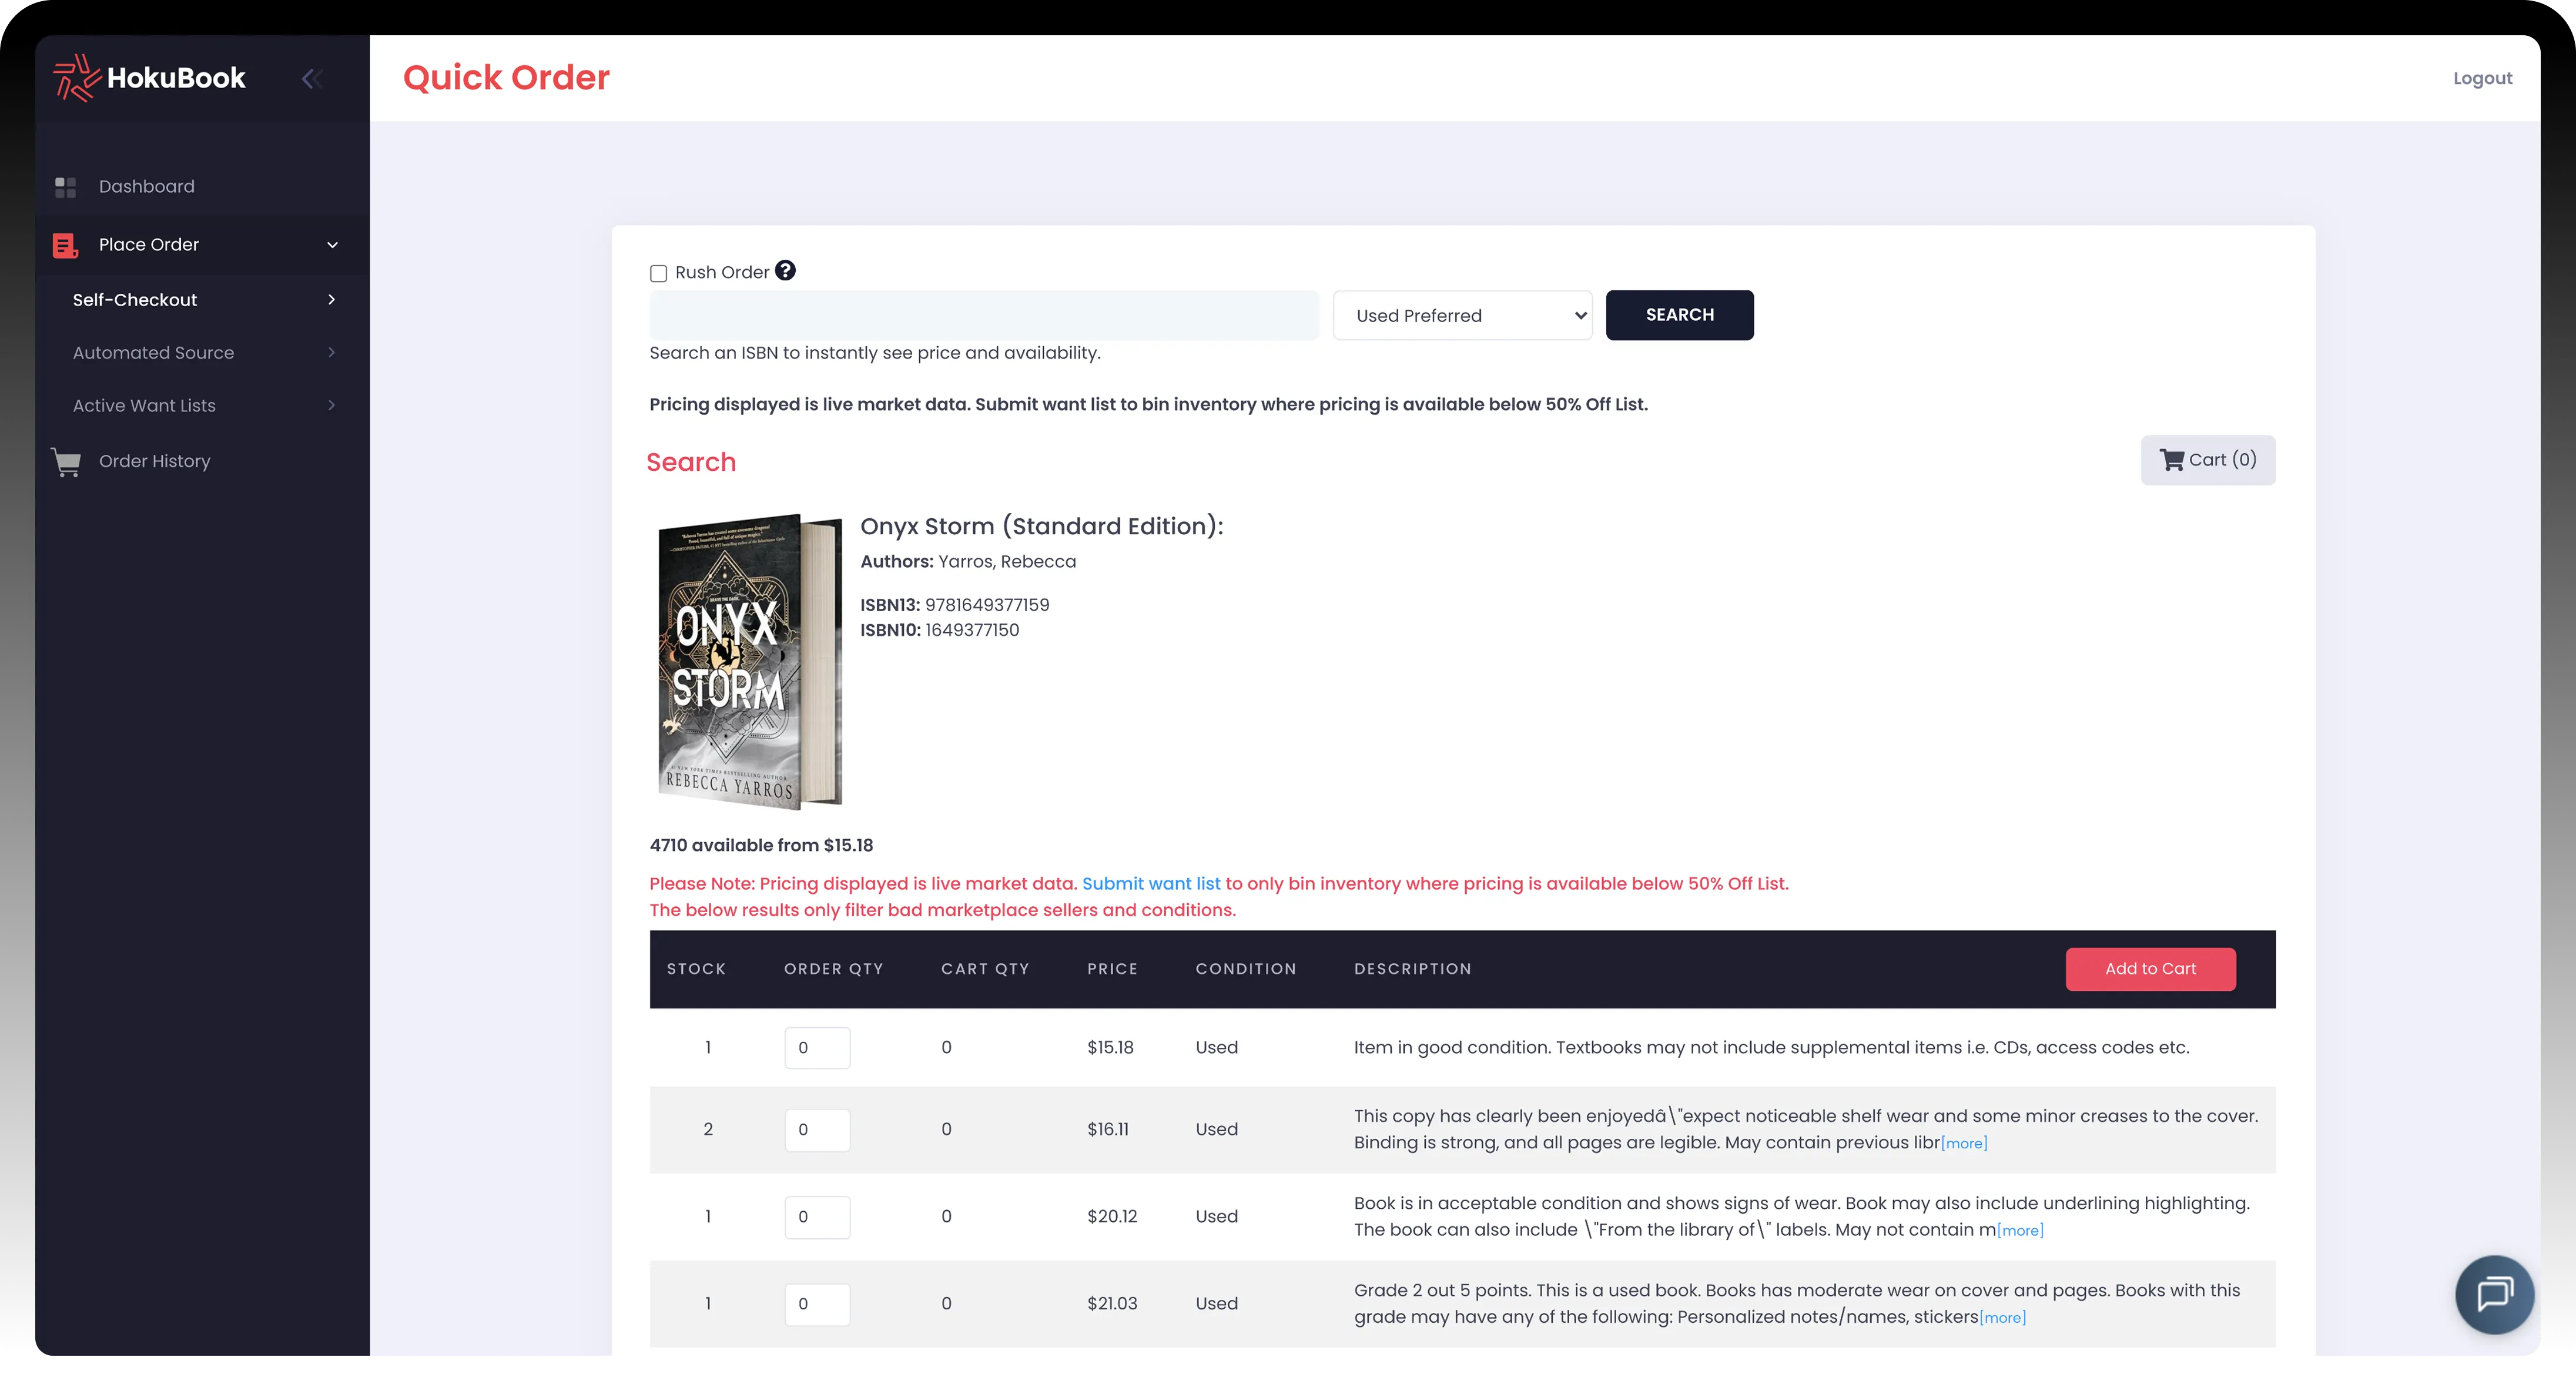
Task: Open the Cart (0) button
Action: (x=2207, y=460)
